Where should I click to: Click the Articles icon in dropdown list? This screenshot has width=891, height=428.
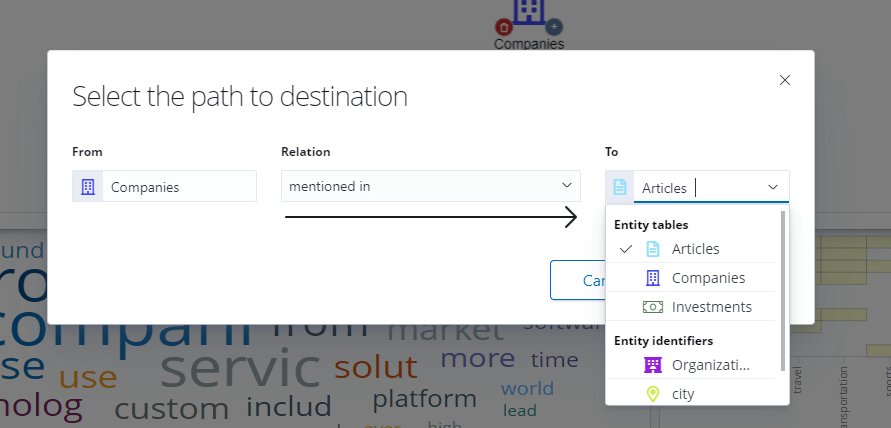[653, 249]
